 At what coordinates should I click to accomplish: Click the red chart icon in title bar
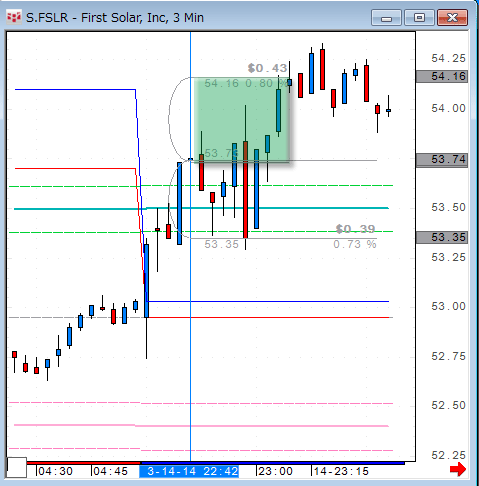(x=14, y=17)
